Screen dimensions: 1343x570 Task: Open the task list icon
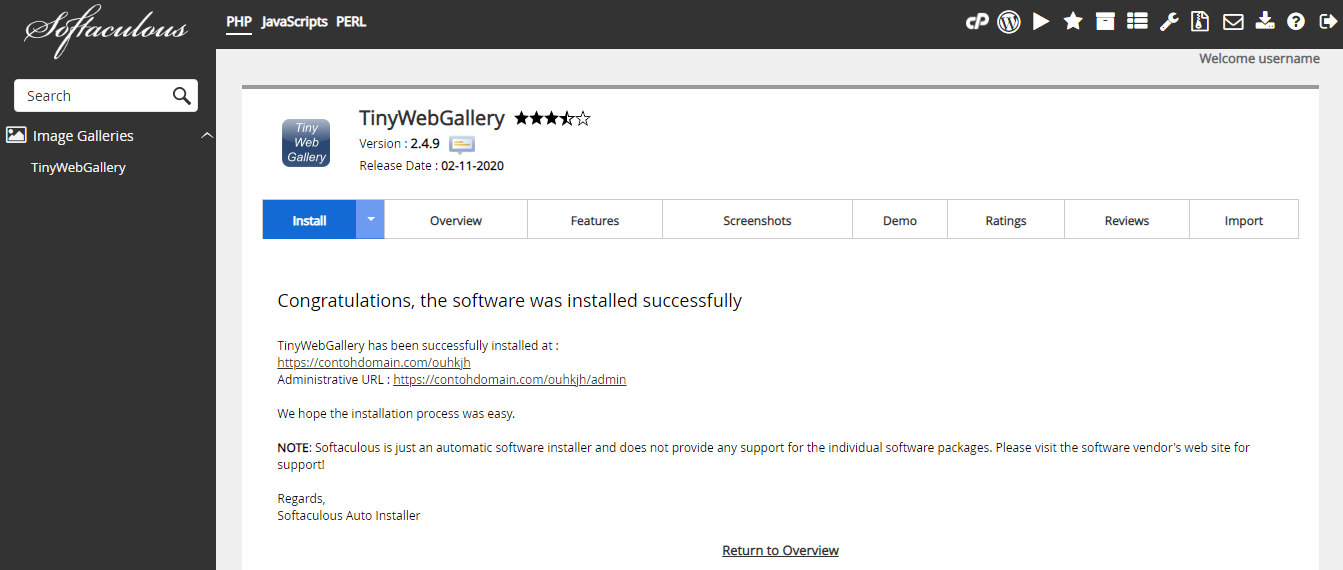tap(1137, 21)
